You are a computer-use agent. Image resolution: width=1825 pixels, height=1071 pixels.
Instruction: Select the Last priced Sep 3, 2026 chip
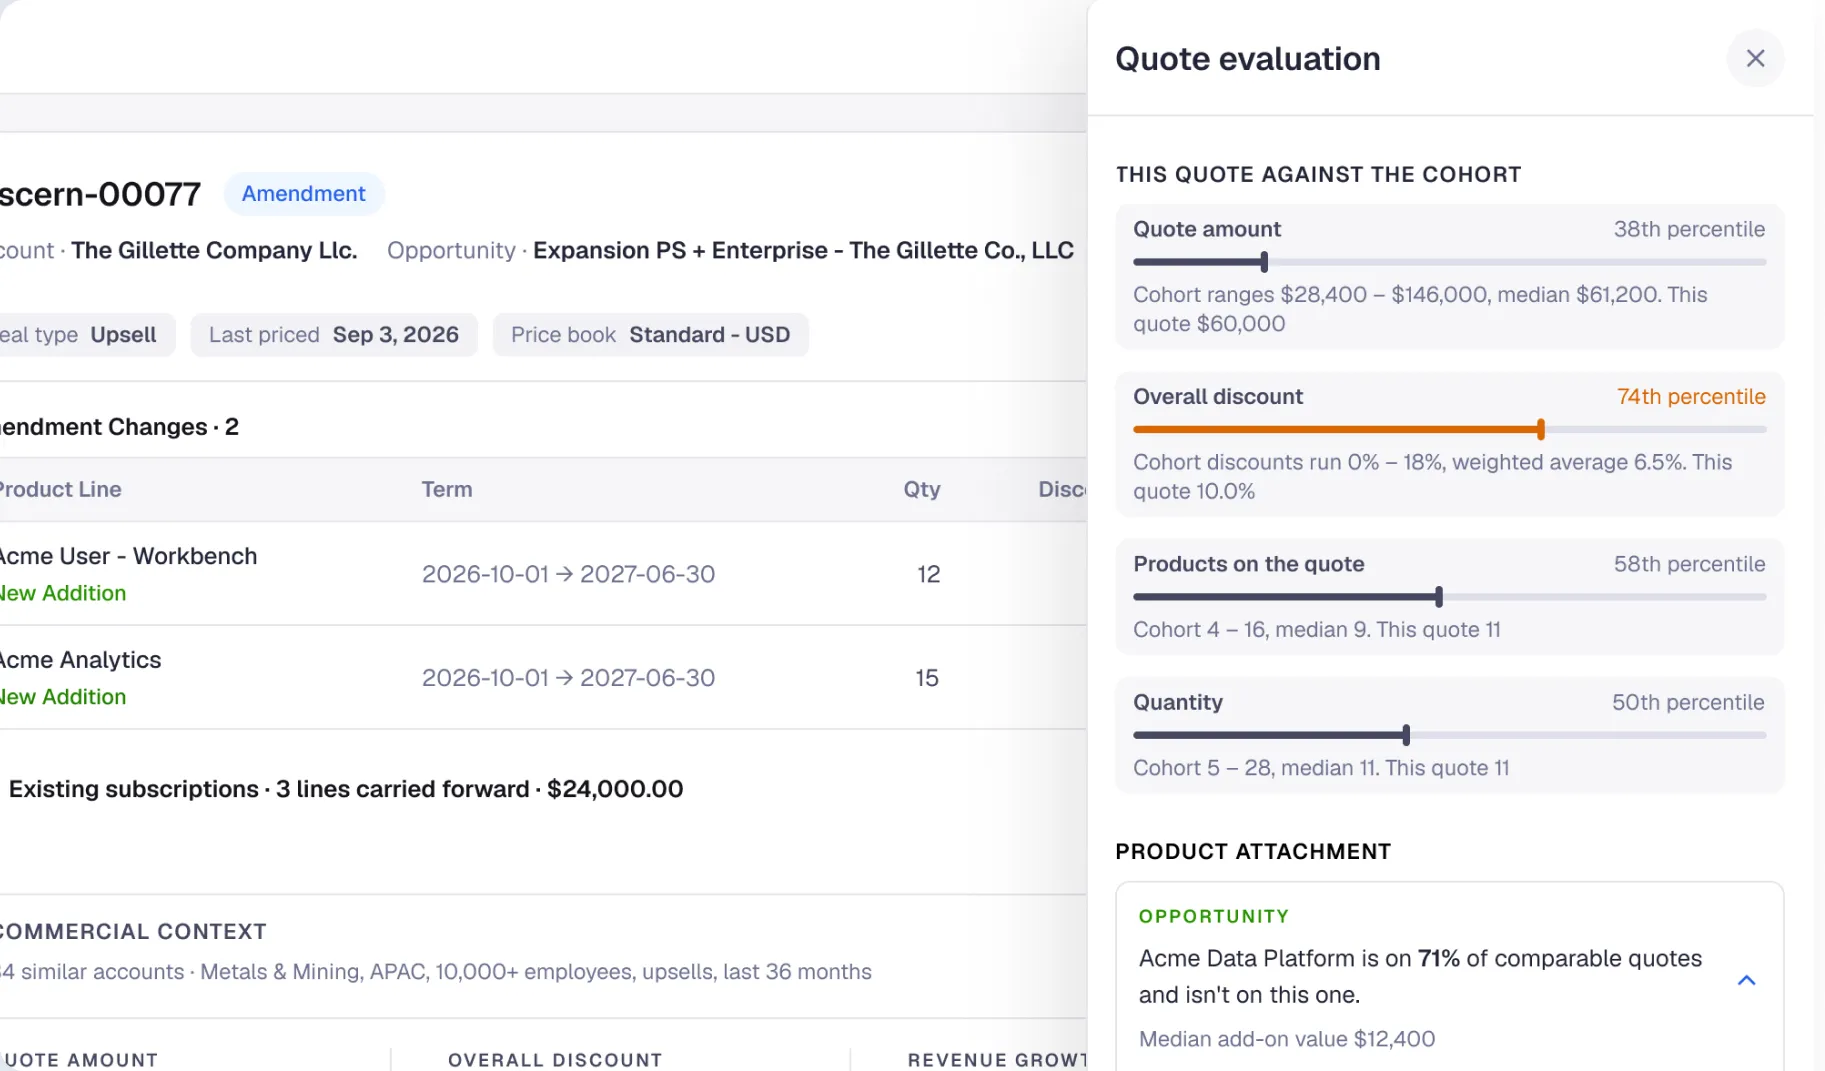pos(334,335)
